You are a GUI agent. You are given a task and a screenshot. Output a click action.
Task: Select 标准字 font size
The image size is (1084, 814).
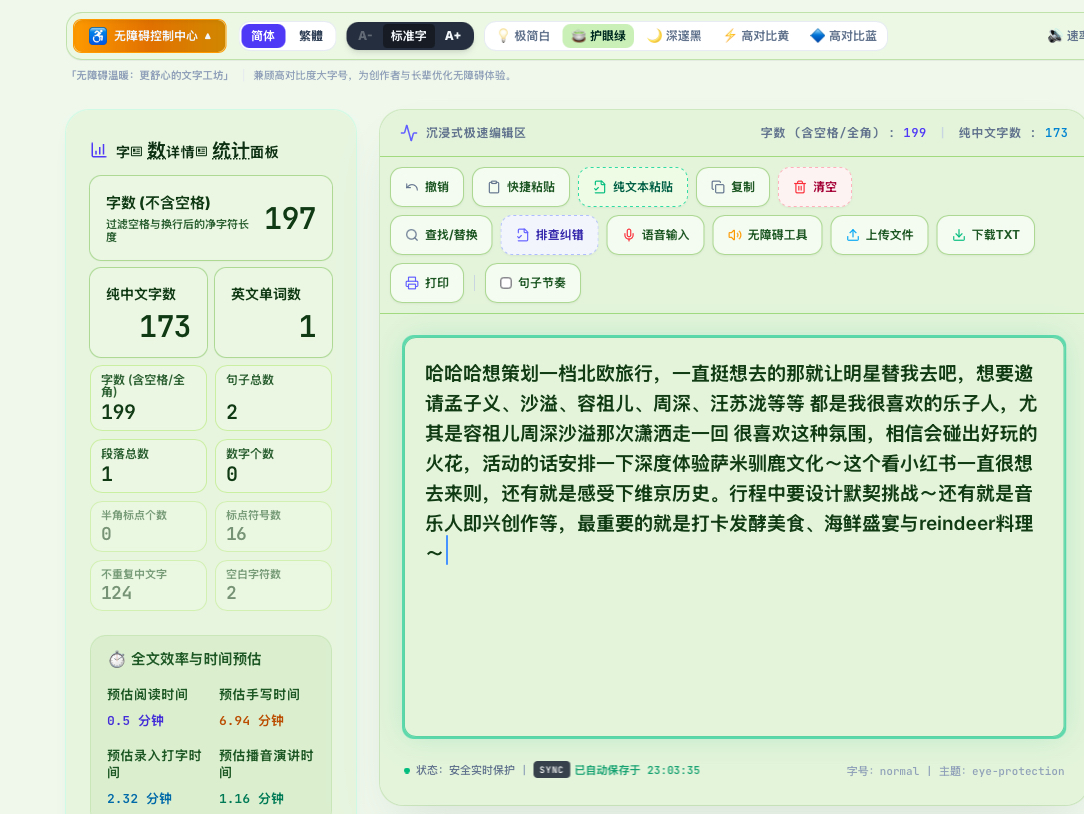(x=409, y=36)
